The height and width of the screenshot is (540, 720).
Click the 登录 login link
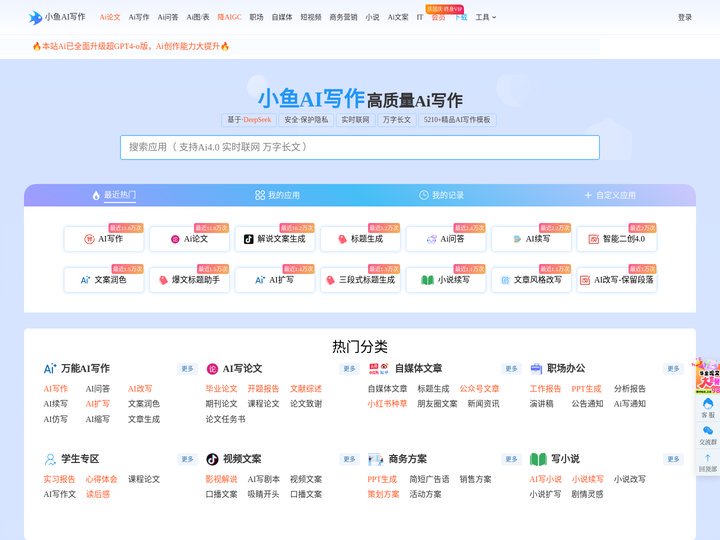click(x=685, y=17)
